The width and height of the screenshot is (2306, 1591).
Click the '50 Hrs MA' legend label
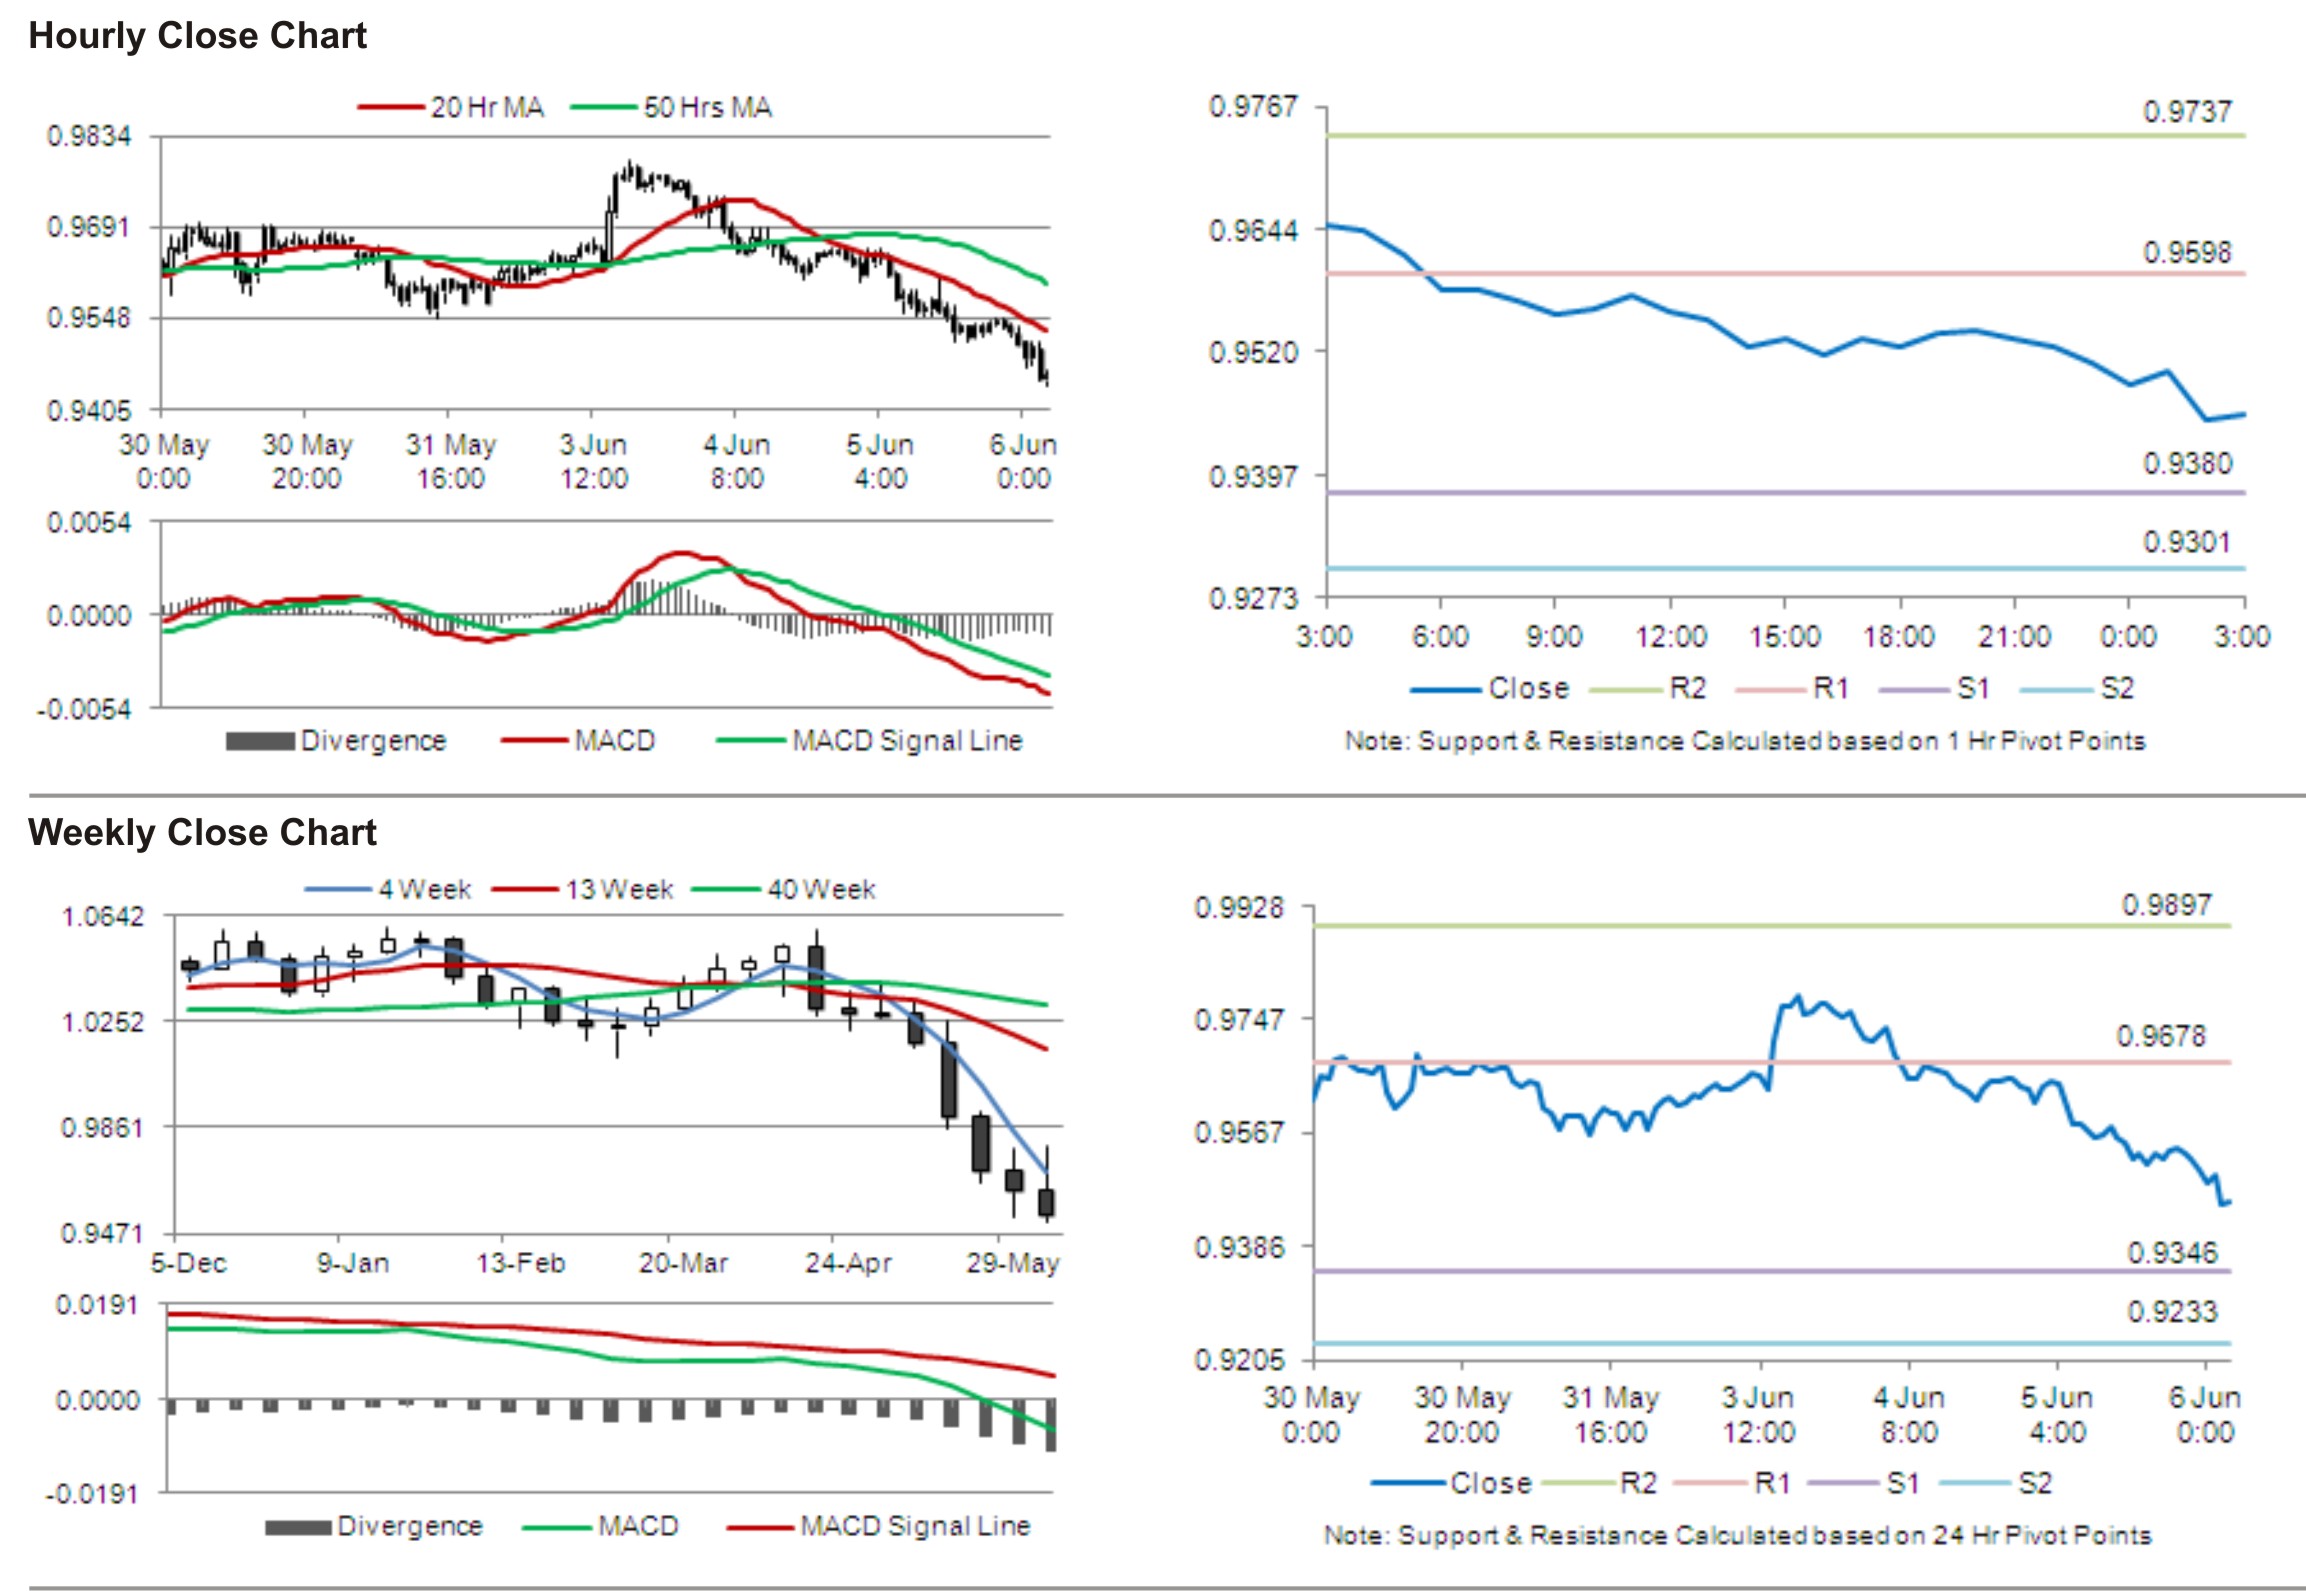tap(707, 107)
